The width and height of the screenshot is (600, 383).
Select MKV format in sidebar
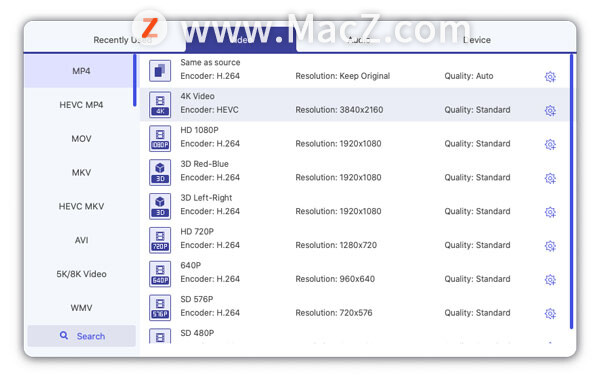(81, 172)
